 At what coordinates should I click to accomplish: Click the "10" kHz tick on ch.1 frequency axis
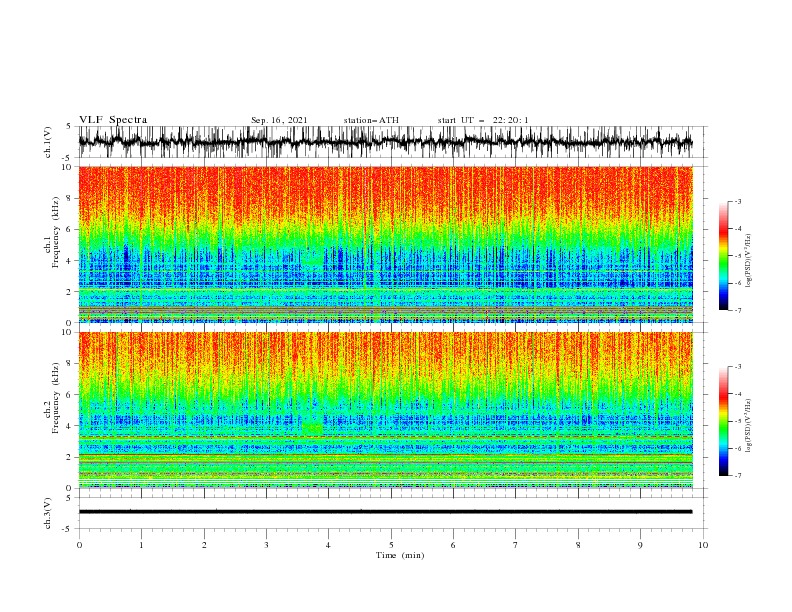67,167
